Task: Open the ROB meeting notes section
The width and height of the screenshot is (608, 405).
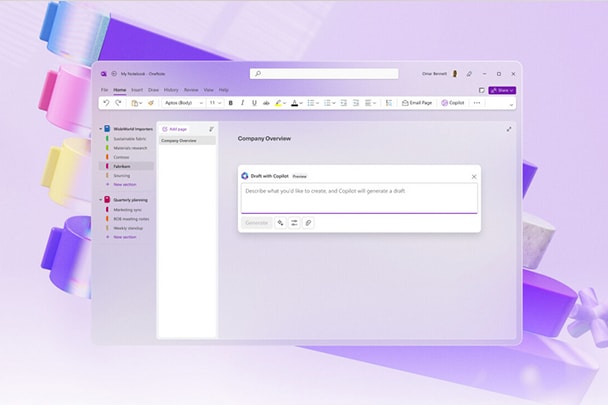Action: click(x=131, y=219)
